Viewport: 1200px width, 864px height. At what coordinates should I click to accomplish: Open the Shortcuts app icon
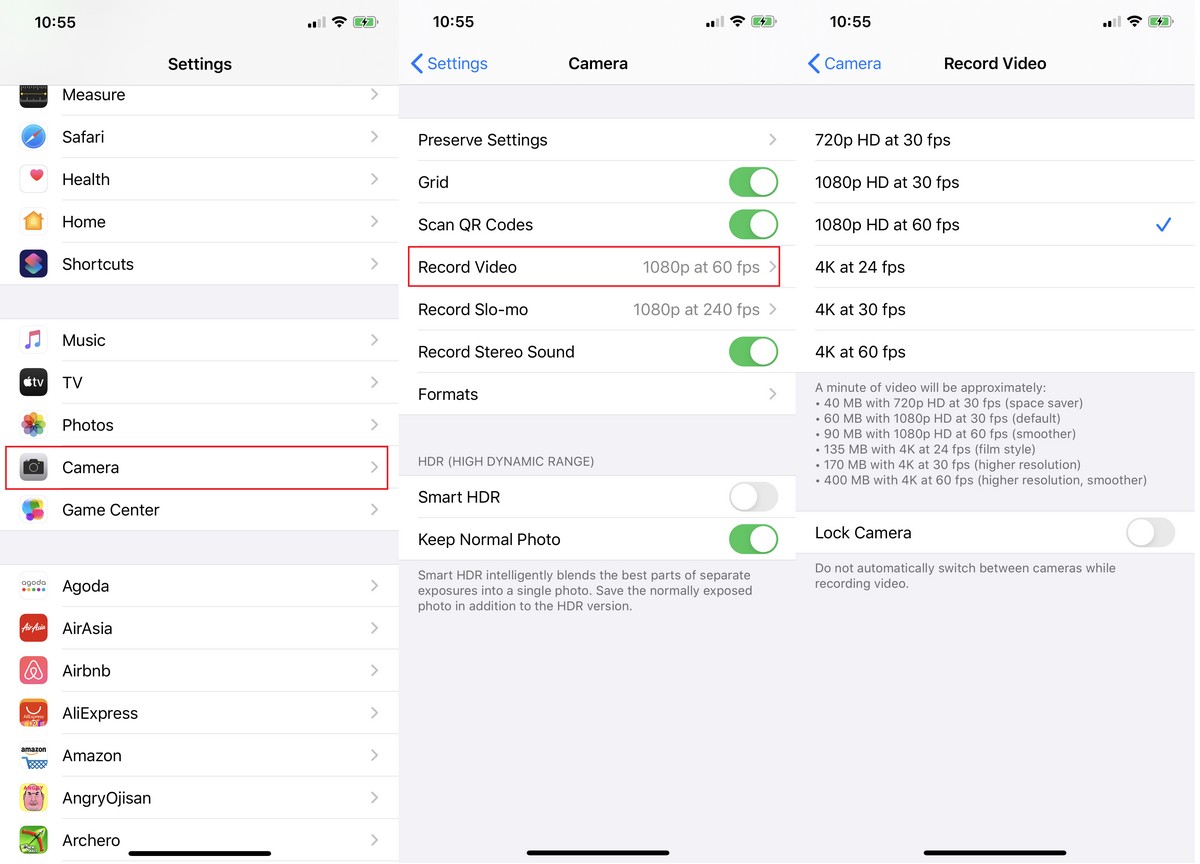(34, 264)
